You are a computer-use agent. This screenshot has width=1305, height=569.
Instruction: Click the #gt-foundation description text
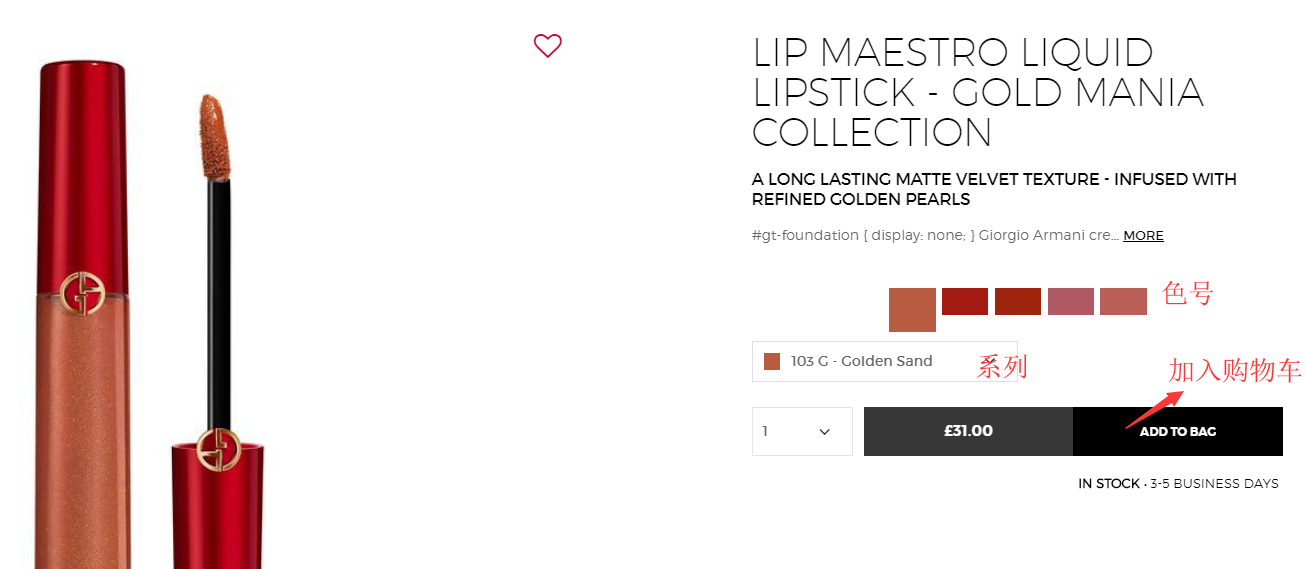click(935, 236)
